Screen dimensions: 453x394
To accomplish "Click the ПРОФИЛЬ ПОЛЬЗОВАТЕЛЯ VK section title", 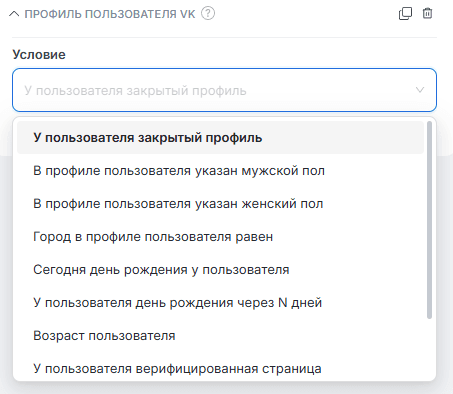I will pos(110,14).
